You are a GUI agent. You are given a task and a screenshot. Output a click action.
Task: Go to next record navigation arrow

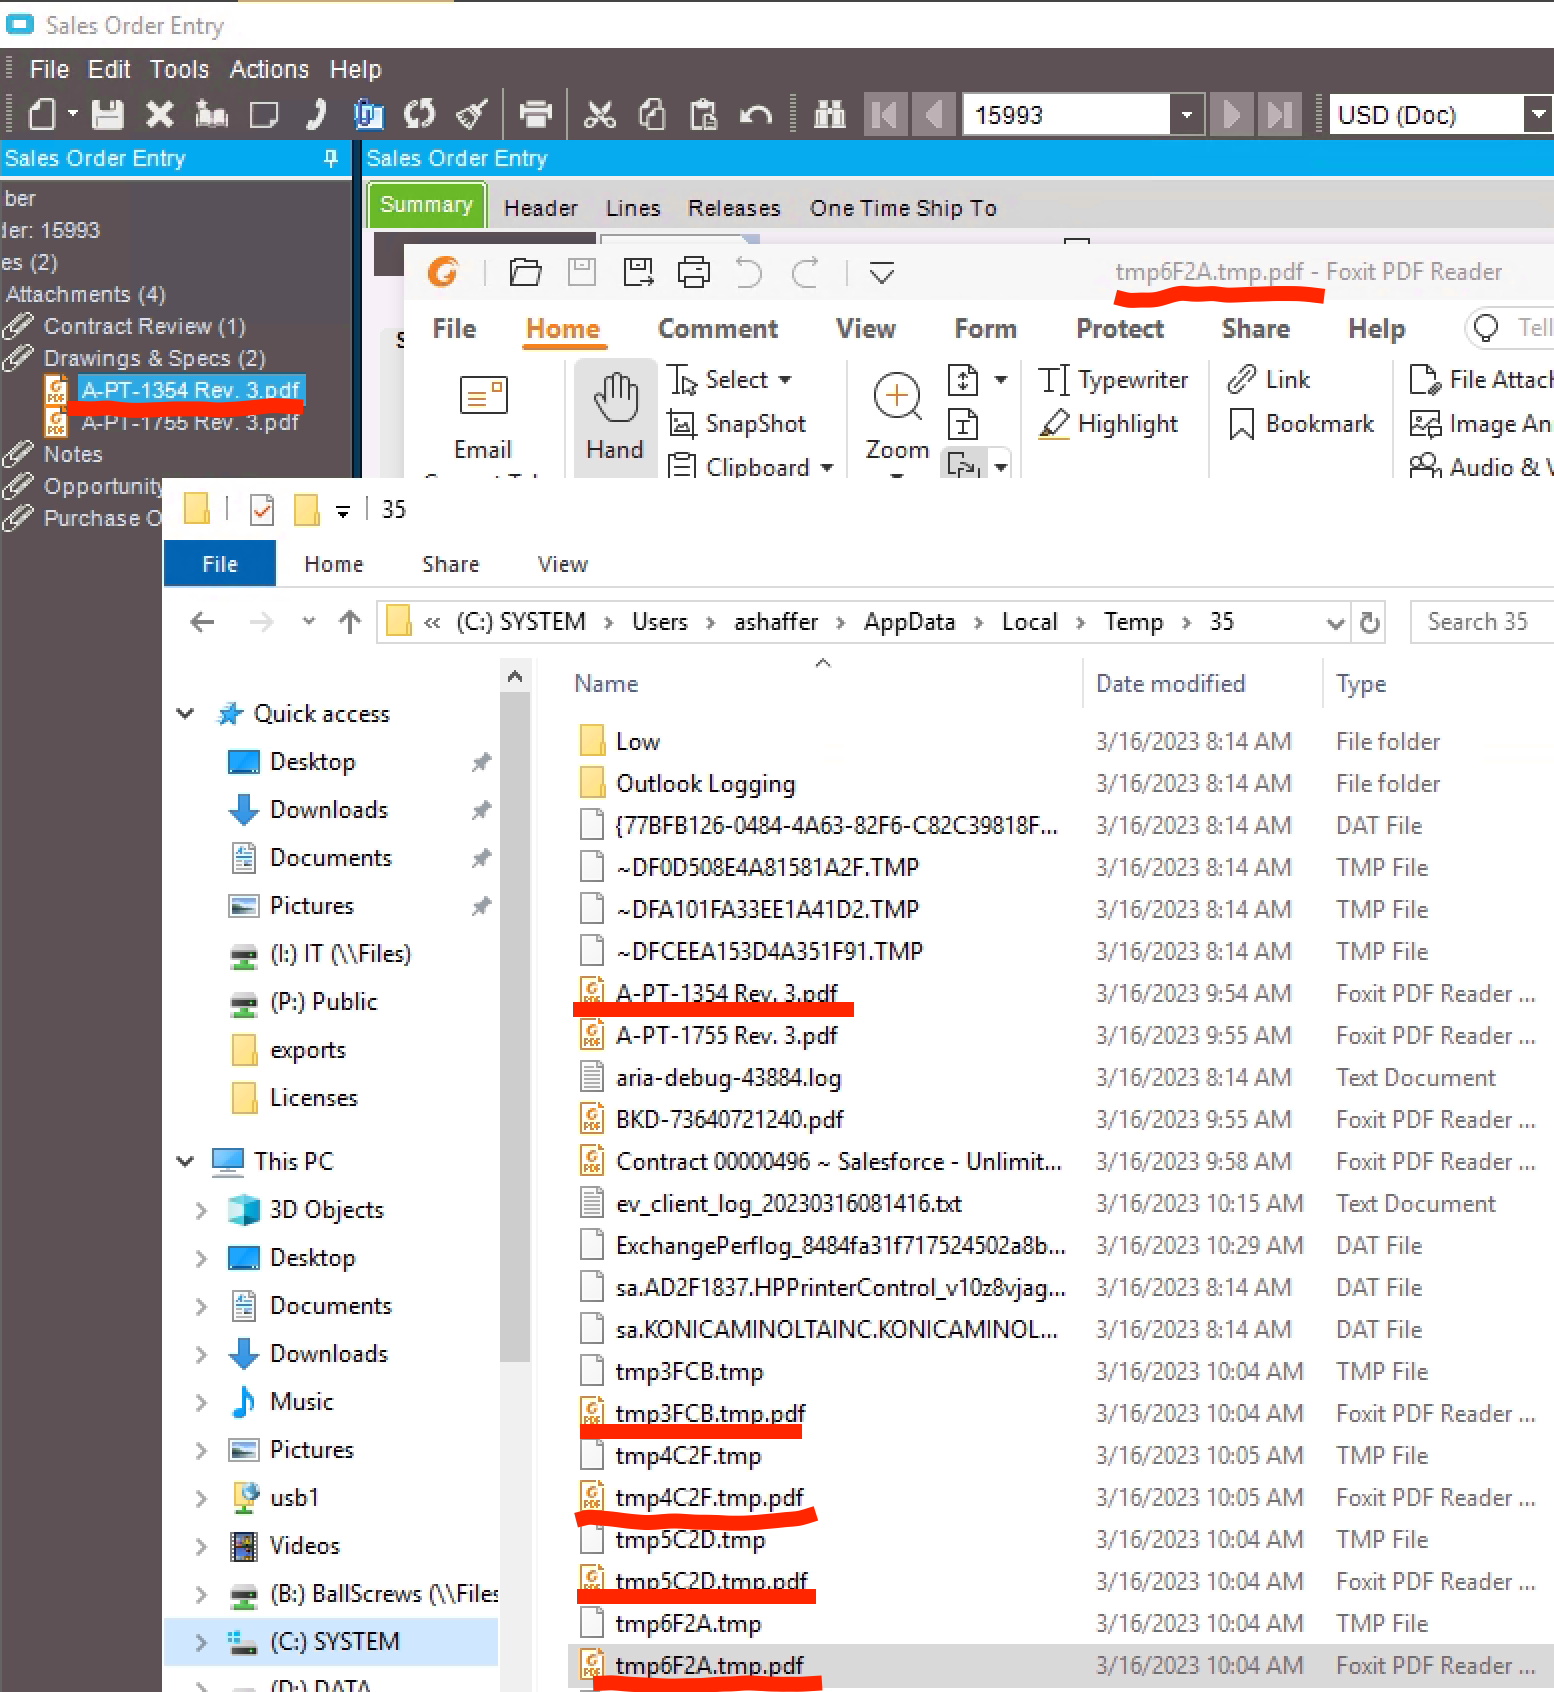(x=1232, y=114)
